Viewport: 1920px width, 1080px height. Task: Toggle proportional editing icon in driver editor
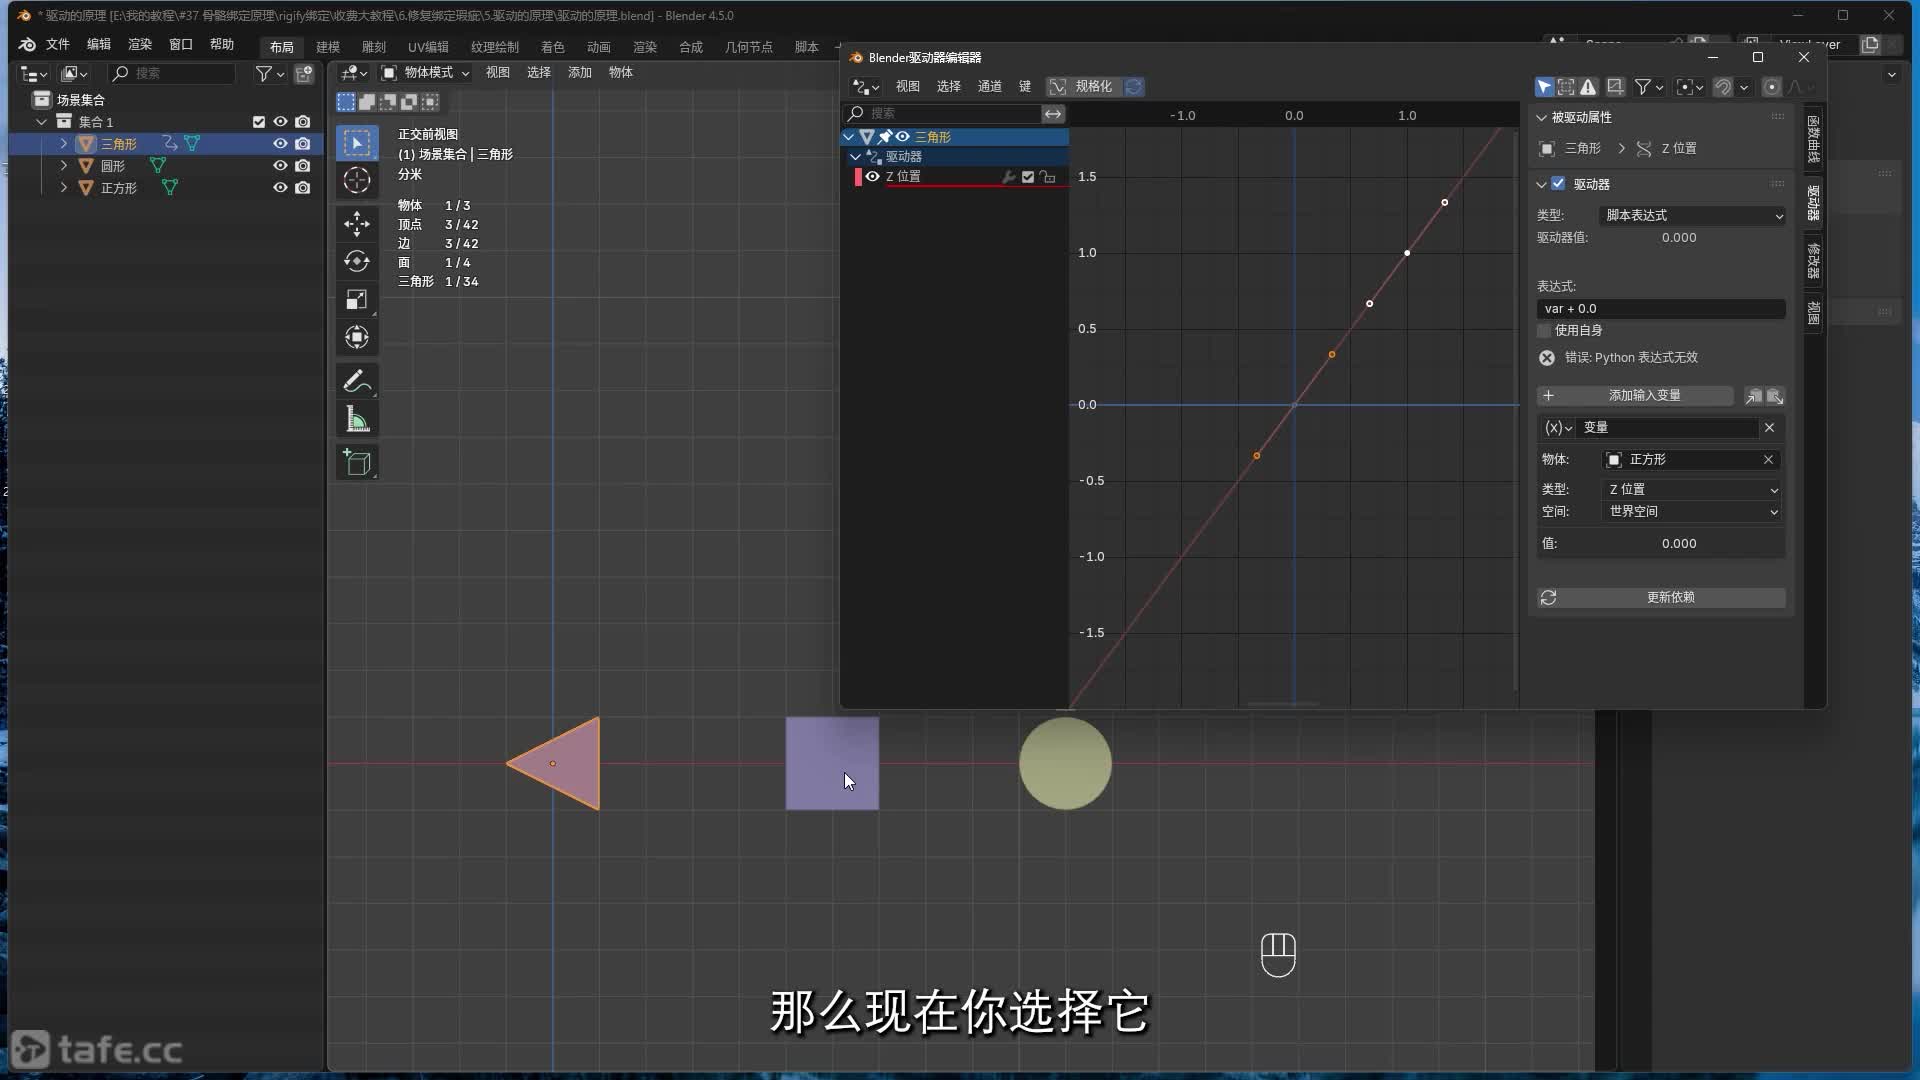point(1771,87)
